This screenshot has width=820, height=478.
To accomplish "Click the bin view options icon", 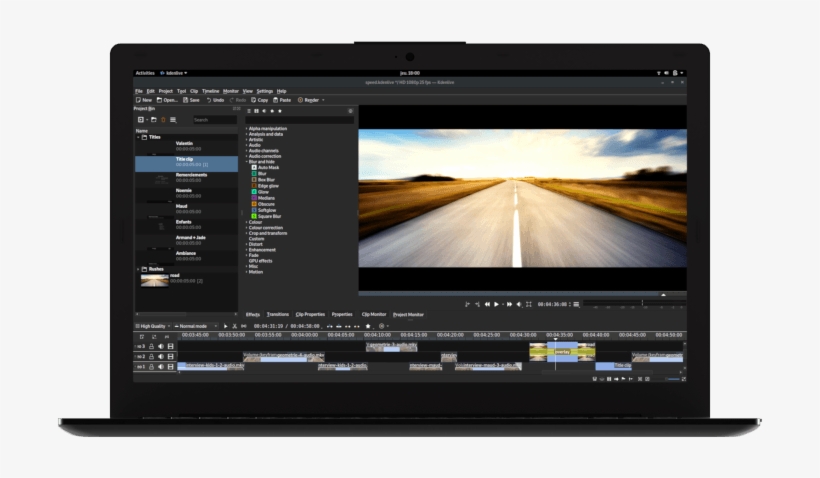I will point(173,120).
